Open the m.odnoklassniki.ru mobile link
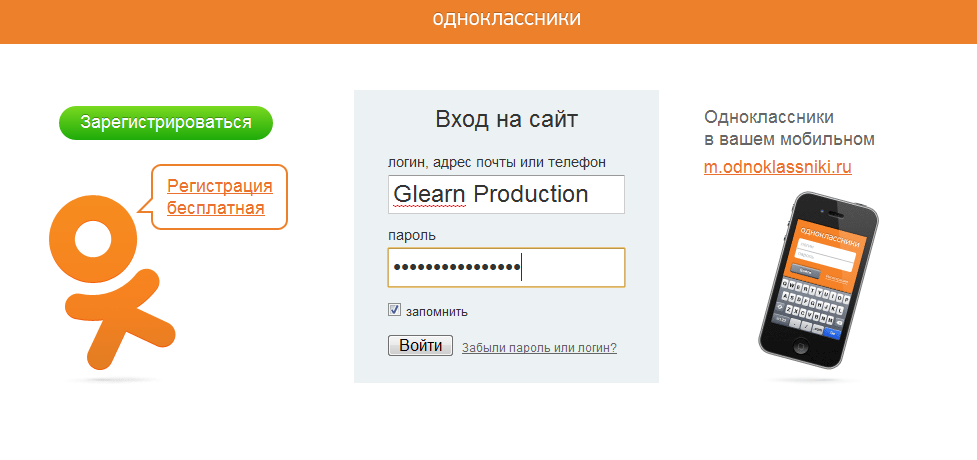The width and height of the screenshot is (977, 460). [x=778, y=167]
